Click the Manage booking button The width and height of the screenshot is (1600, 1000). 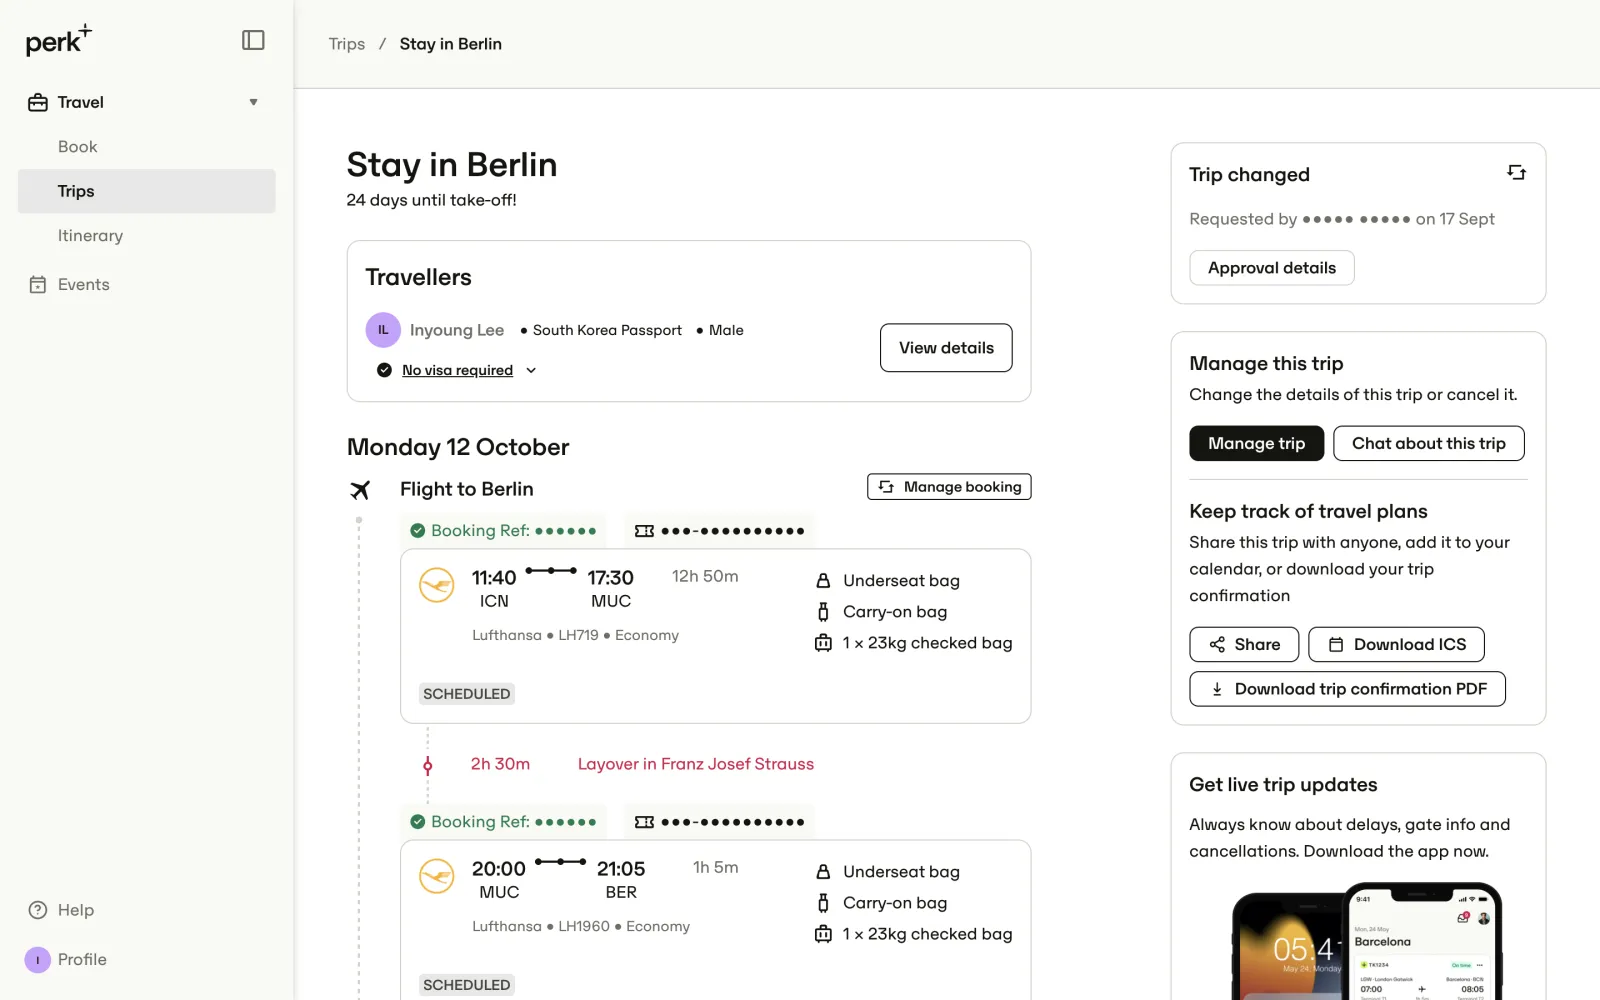949,487
